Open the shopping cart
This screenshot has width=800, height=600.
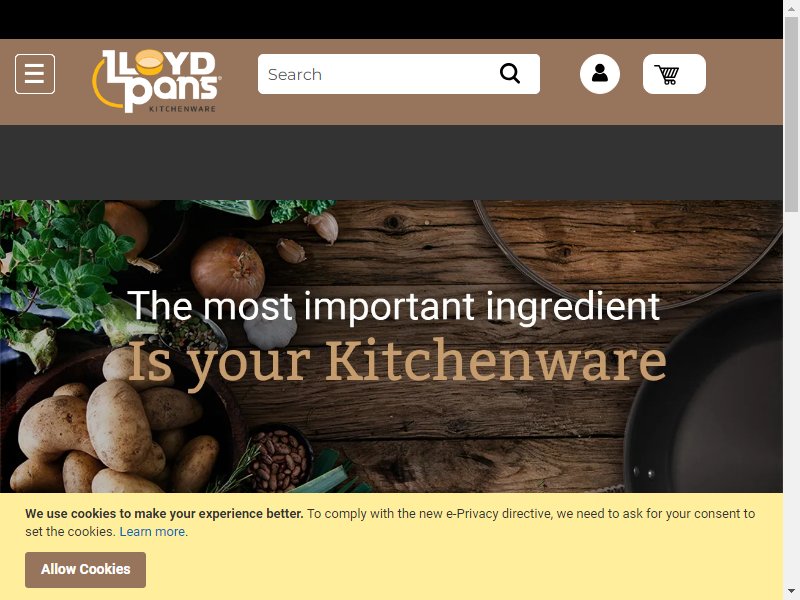click(674, 74)
